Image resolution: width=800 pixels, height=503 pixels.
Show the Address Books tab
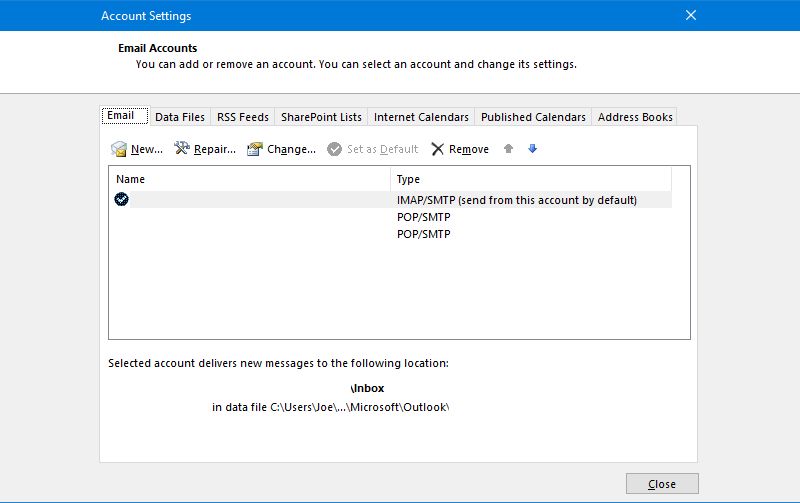[x=635, y=117]
